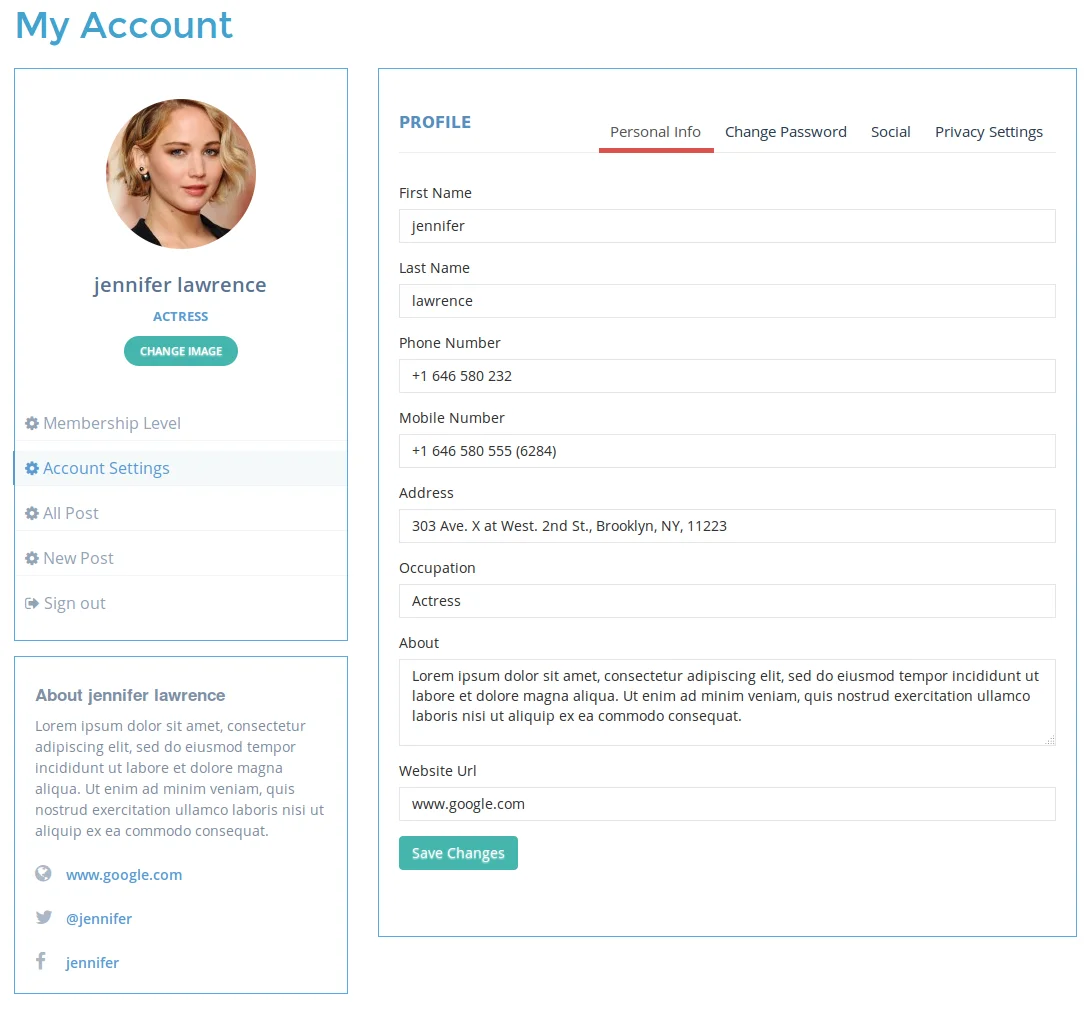Click the sign out arrow icon
The width and height of the screenshot is (1089, 1010).
point(31,603)
